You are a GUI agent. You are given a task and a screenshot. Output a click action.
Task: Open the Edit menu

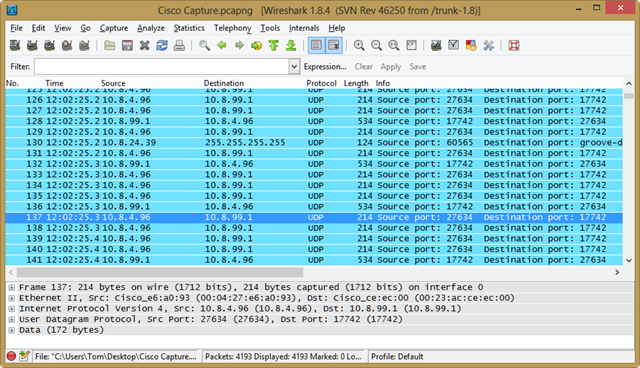click(38, 28)
